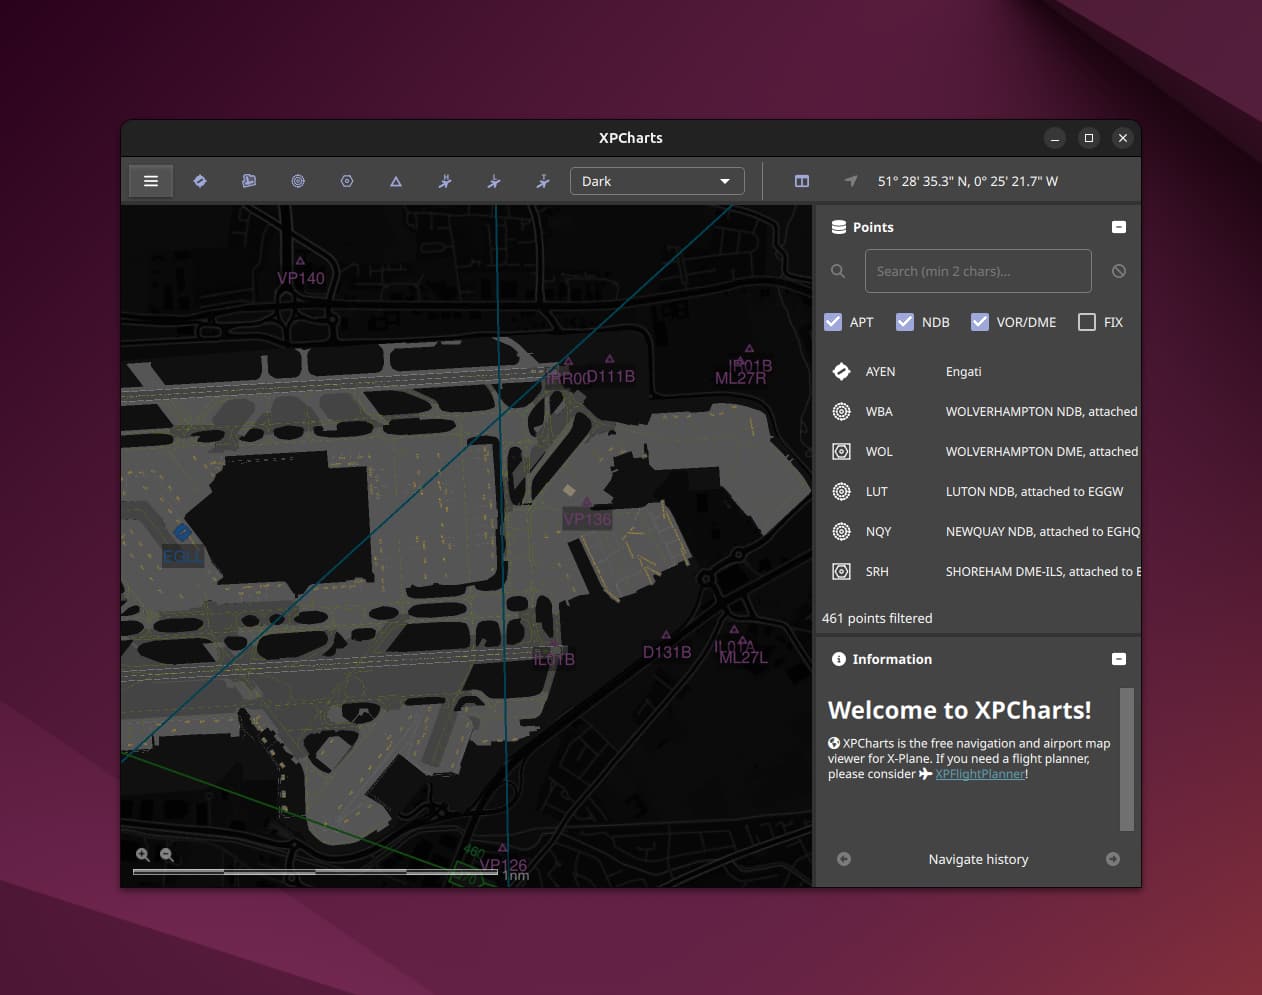Toggle airport display on the map
The image size is (1262, 995).
click(199, 181)
